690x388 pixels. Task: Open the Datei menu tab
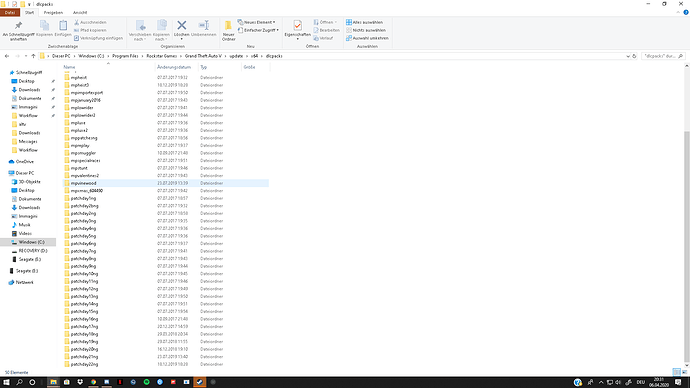click(10, 13)
